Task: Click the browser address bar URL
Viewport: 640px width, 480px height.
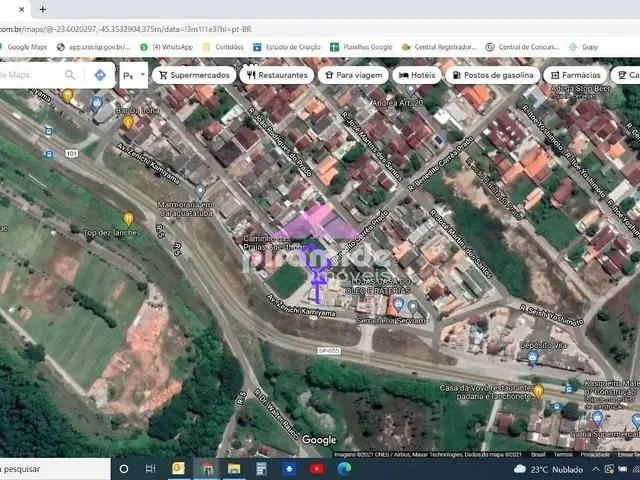Action: pos(126,29)
